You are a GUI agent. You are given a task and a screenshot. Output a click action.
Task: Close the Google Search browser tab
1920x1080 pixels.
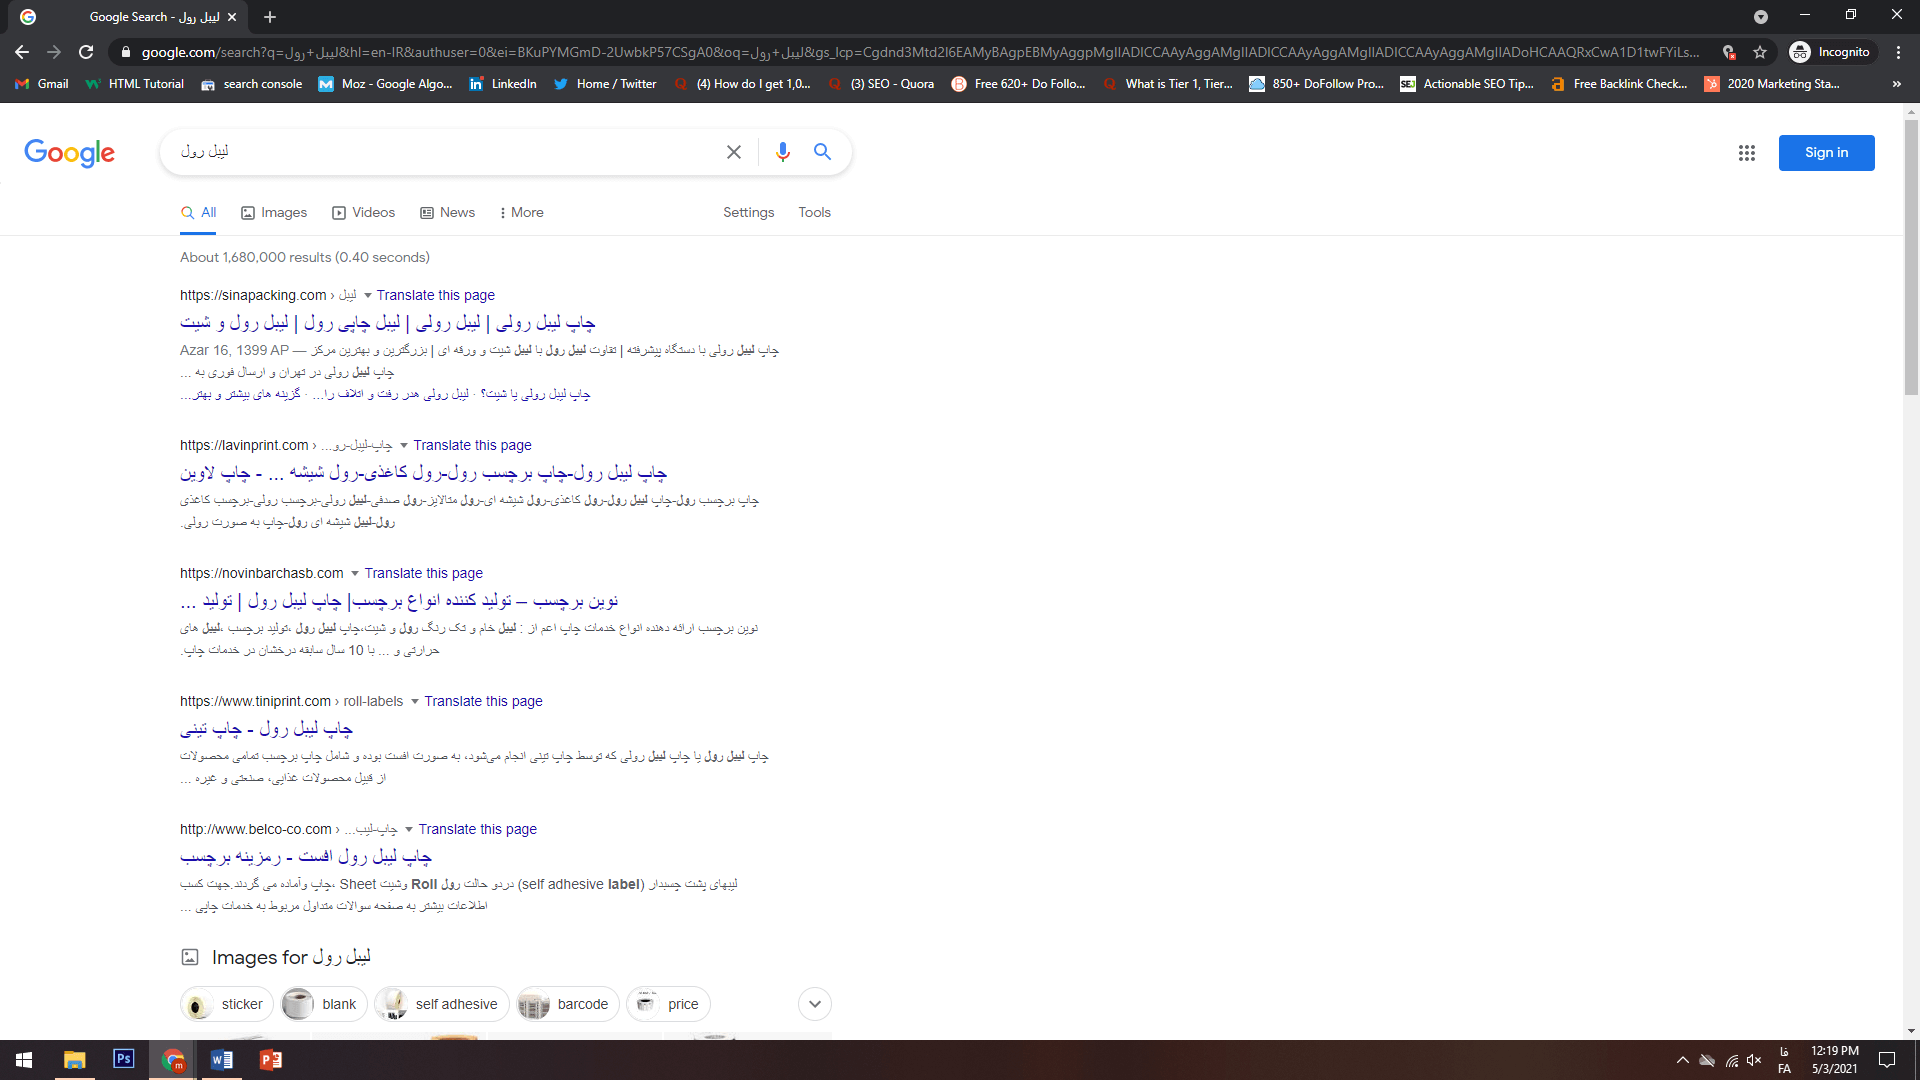point(232,17)
